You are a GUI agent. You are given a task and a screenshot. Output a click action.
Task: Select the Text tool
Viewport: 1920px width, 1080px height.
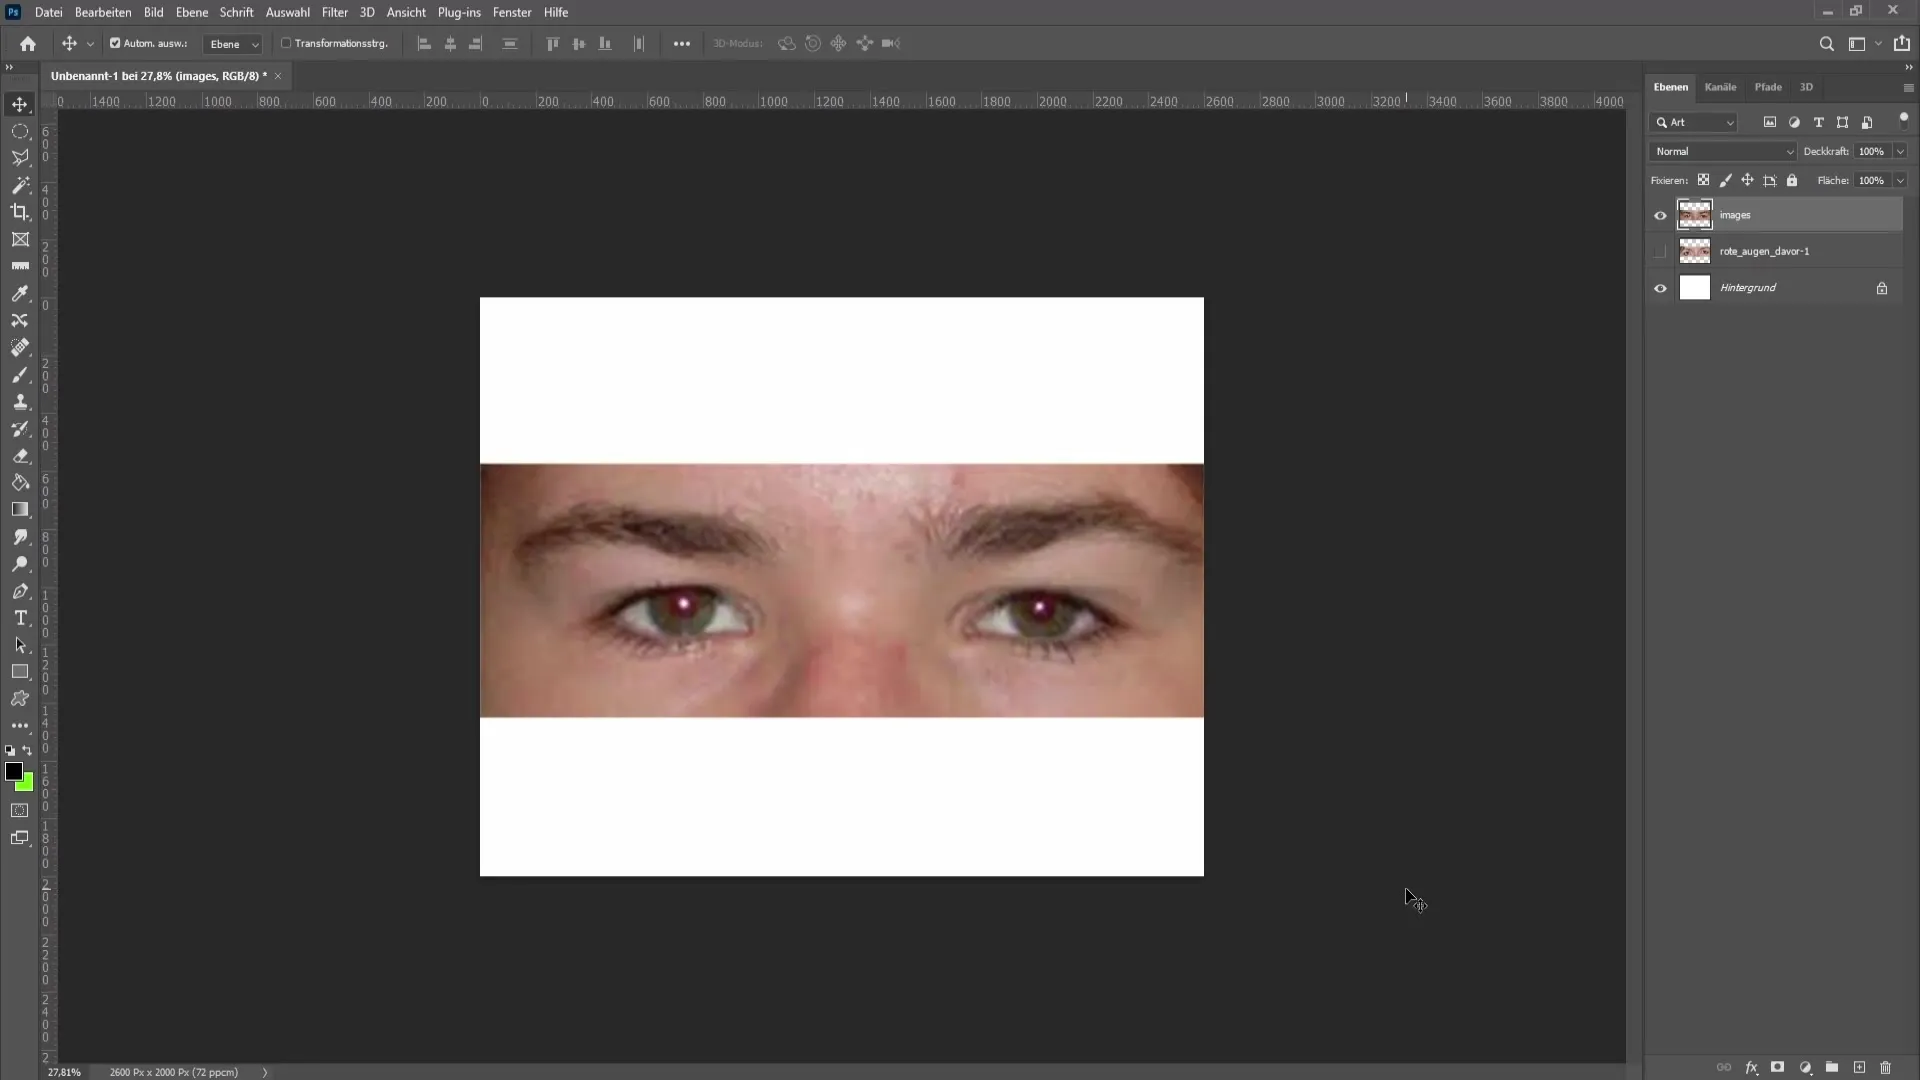[x=20, y=618]
